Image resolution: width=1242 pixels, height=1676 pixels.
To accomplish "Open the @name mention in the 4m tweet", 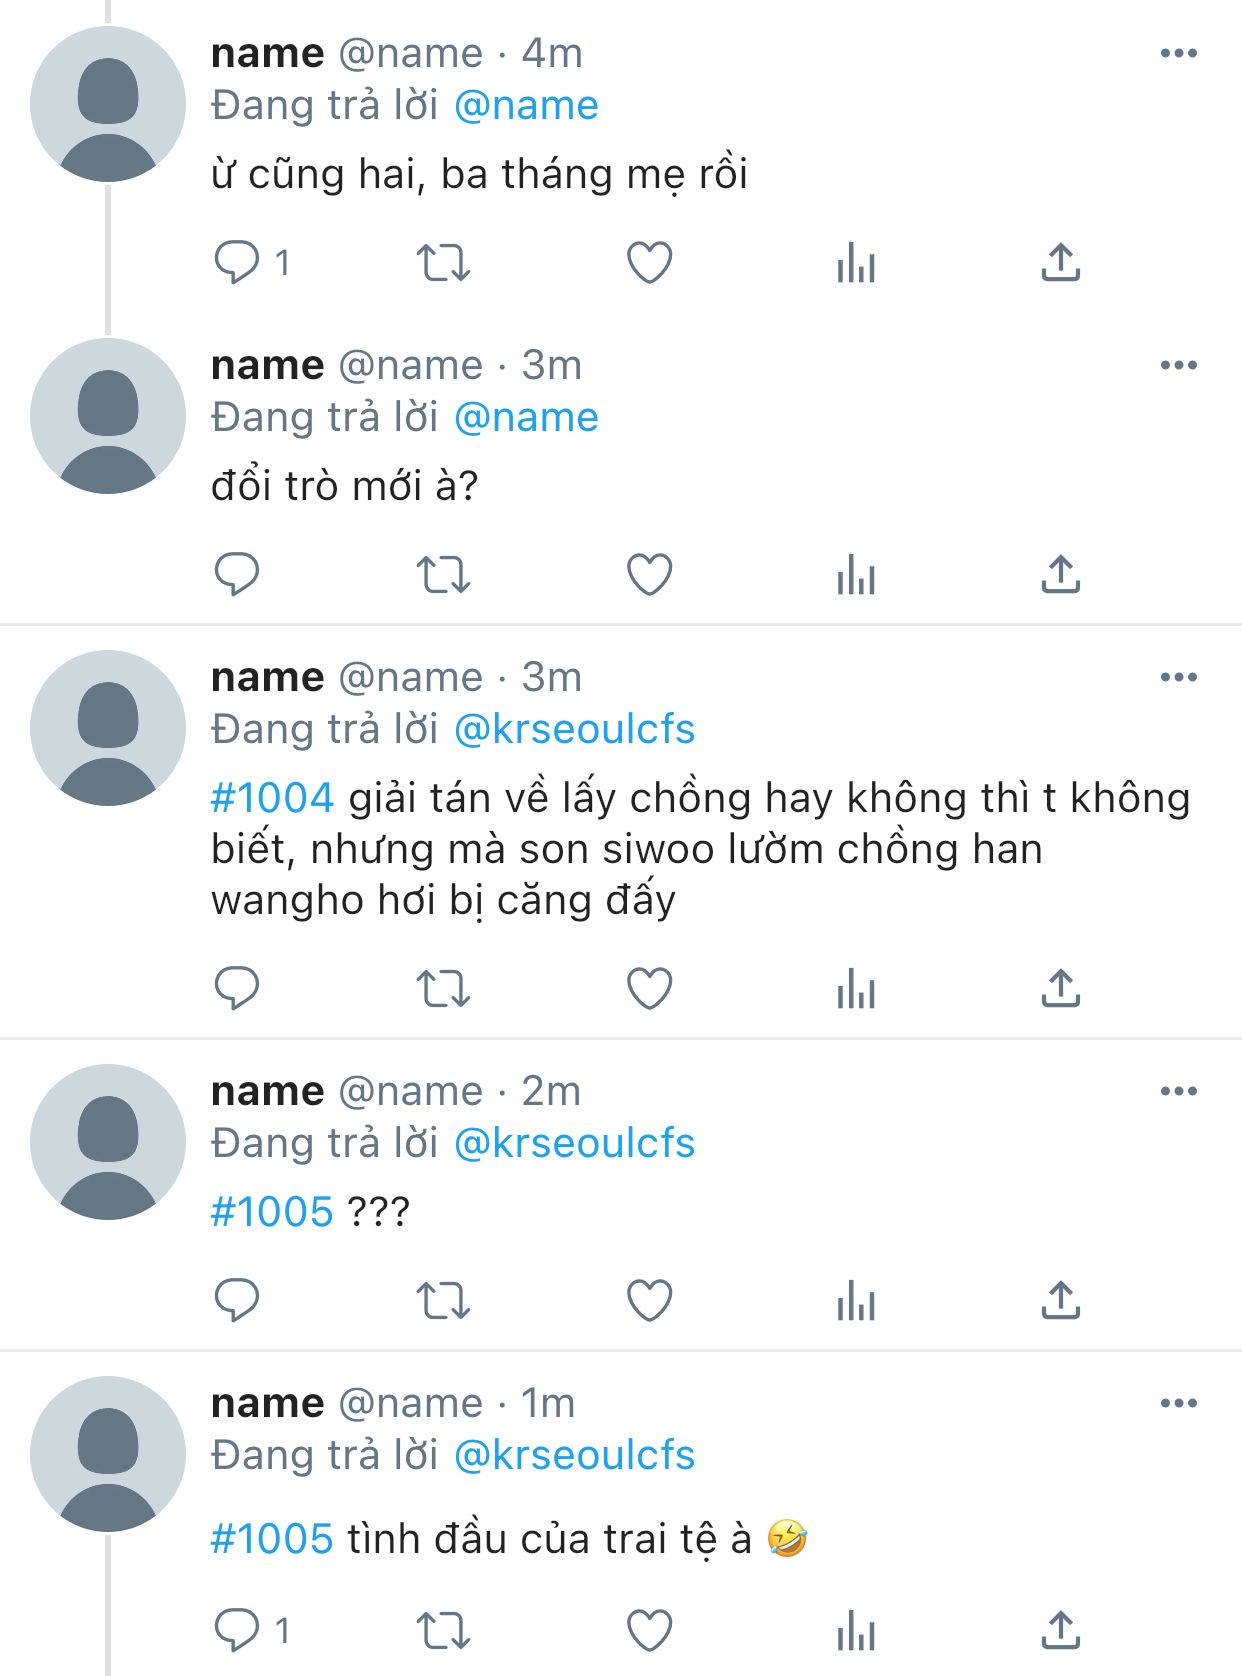I will click(526, 105).
